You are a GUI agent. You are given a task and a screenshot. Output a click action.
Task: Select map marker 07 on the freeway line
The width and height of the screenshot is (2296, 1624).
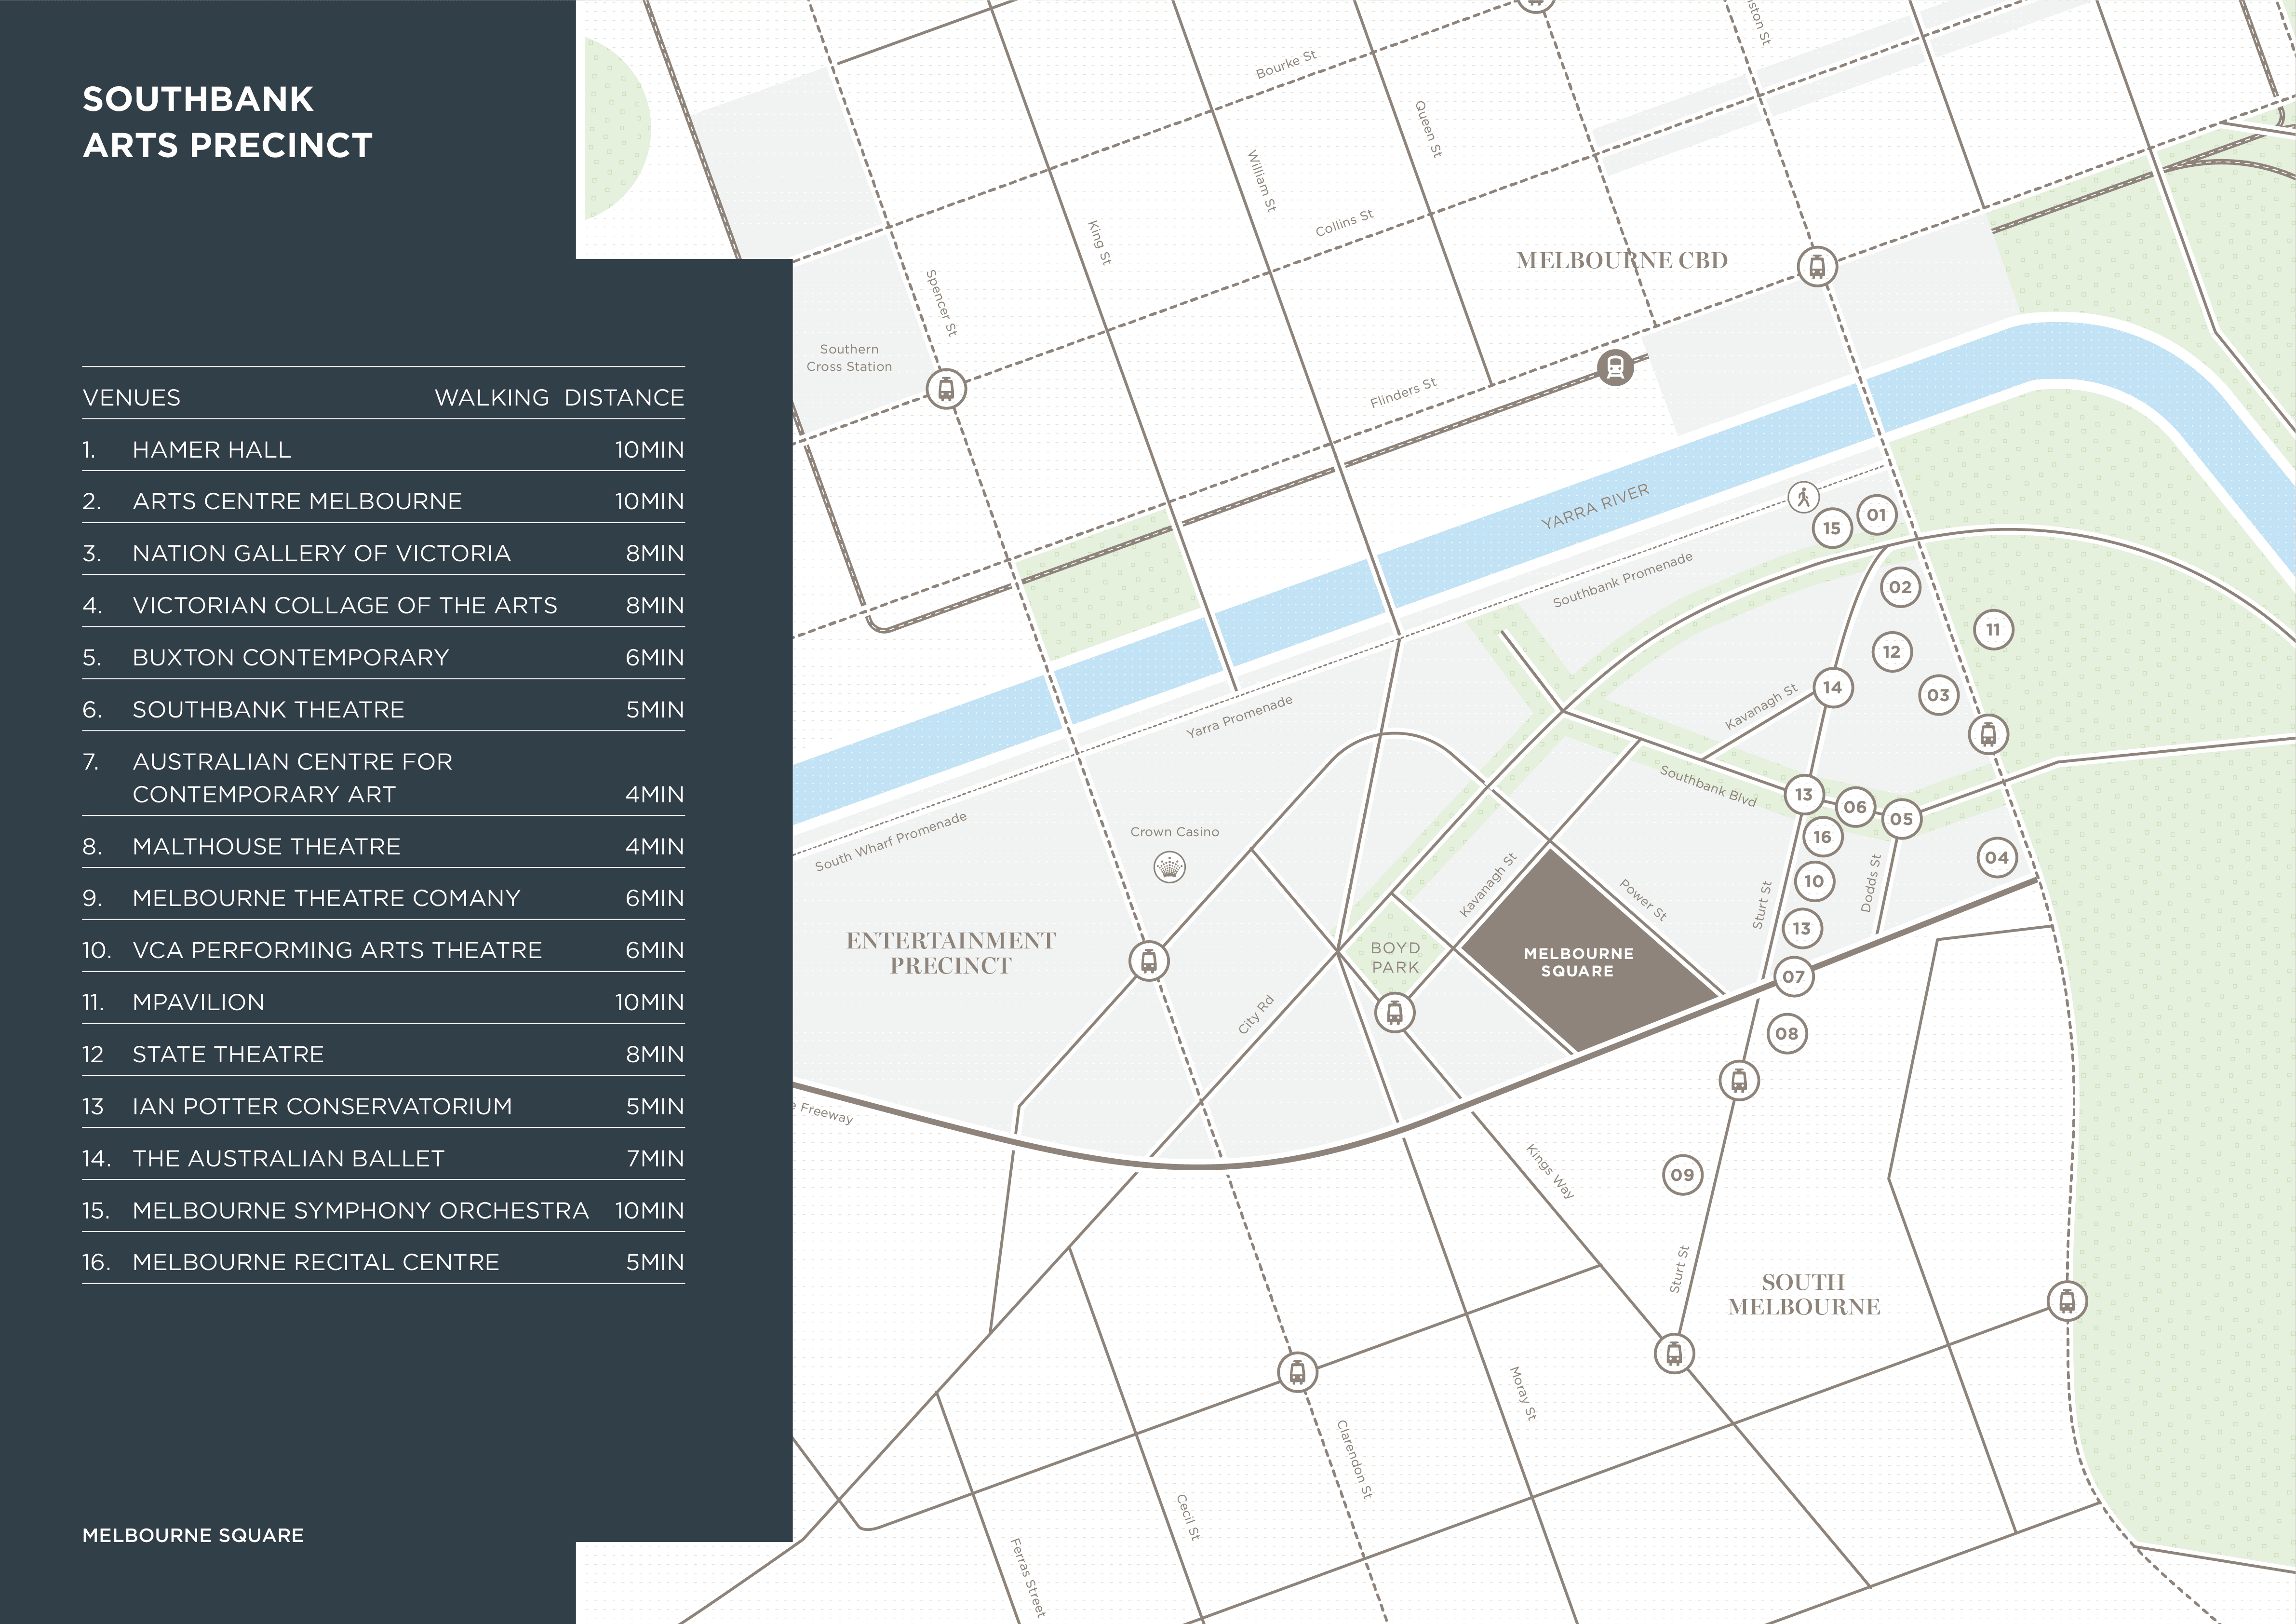click(1793, 976)
